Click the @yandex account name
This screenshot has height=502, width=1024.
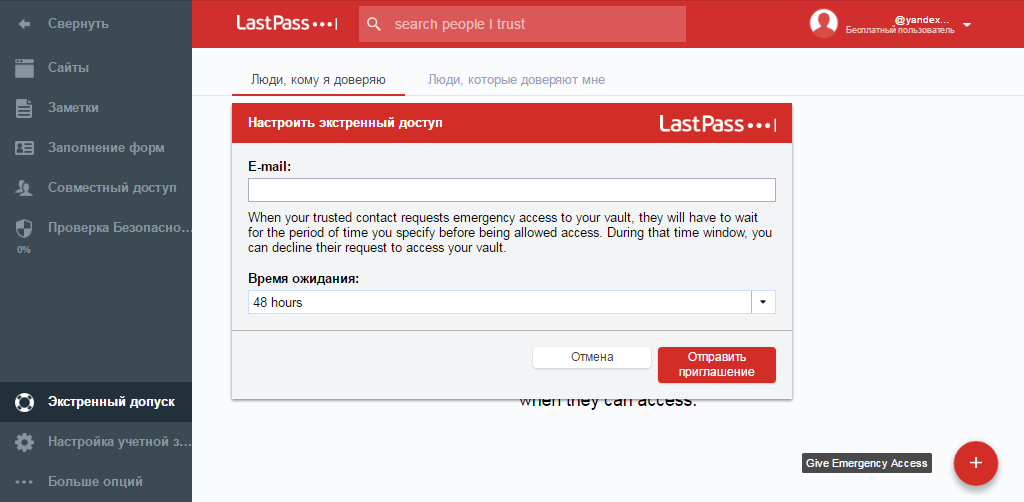point(922,20)
